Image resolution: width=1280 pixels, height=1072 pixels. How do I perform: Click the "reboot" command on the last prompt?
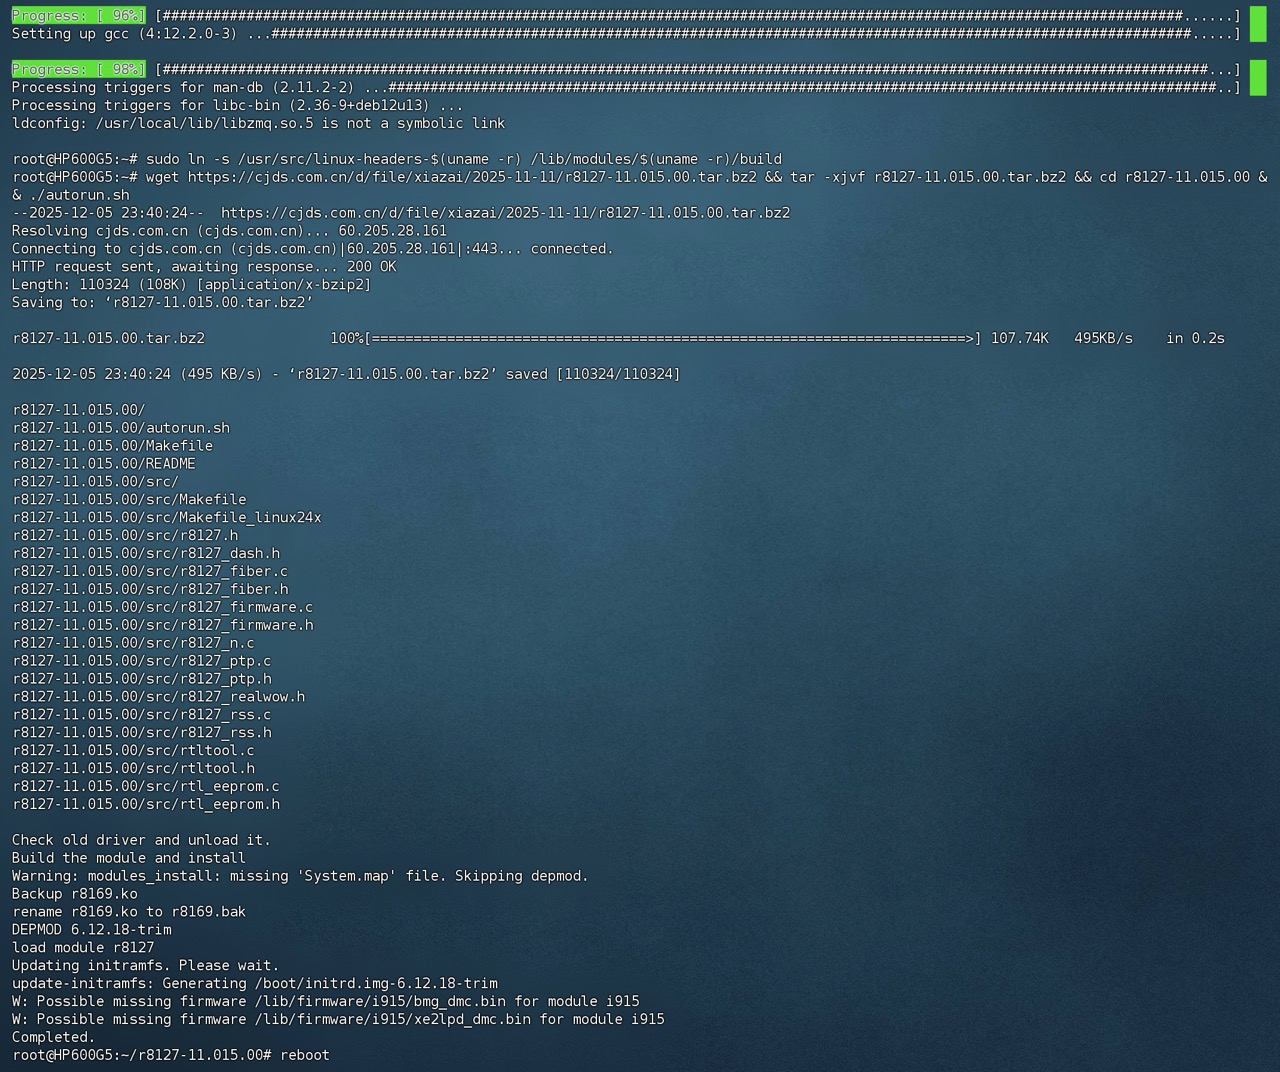[x=305, y=1056]
